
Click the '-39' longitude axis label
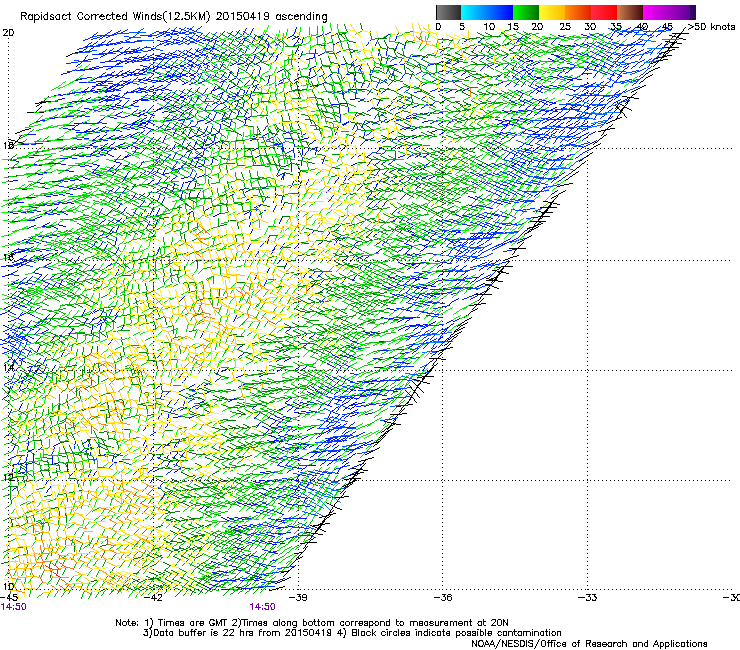[298, 597]
